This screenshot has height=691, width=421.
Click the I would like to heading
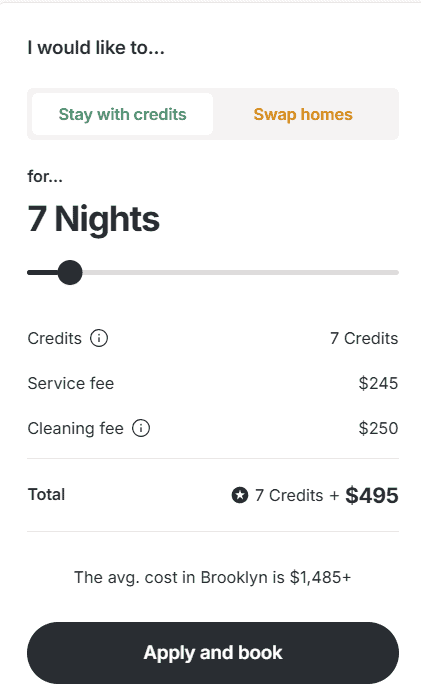point(96,48)
